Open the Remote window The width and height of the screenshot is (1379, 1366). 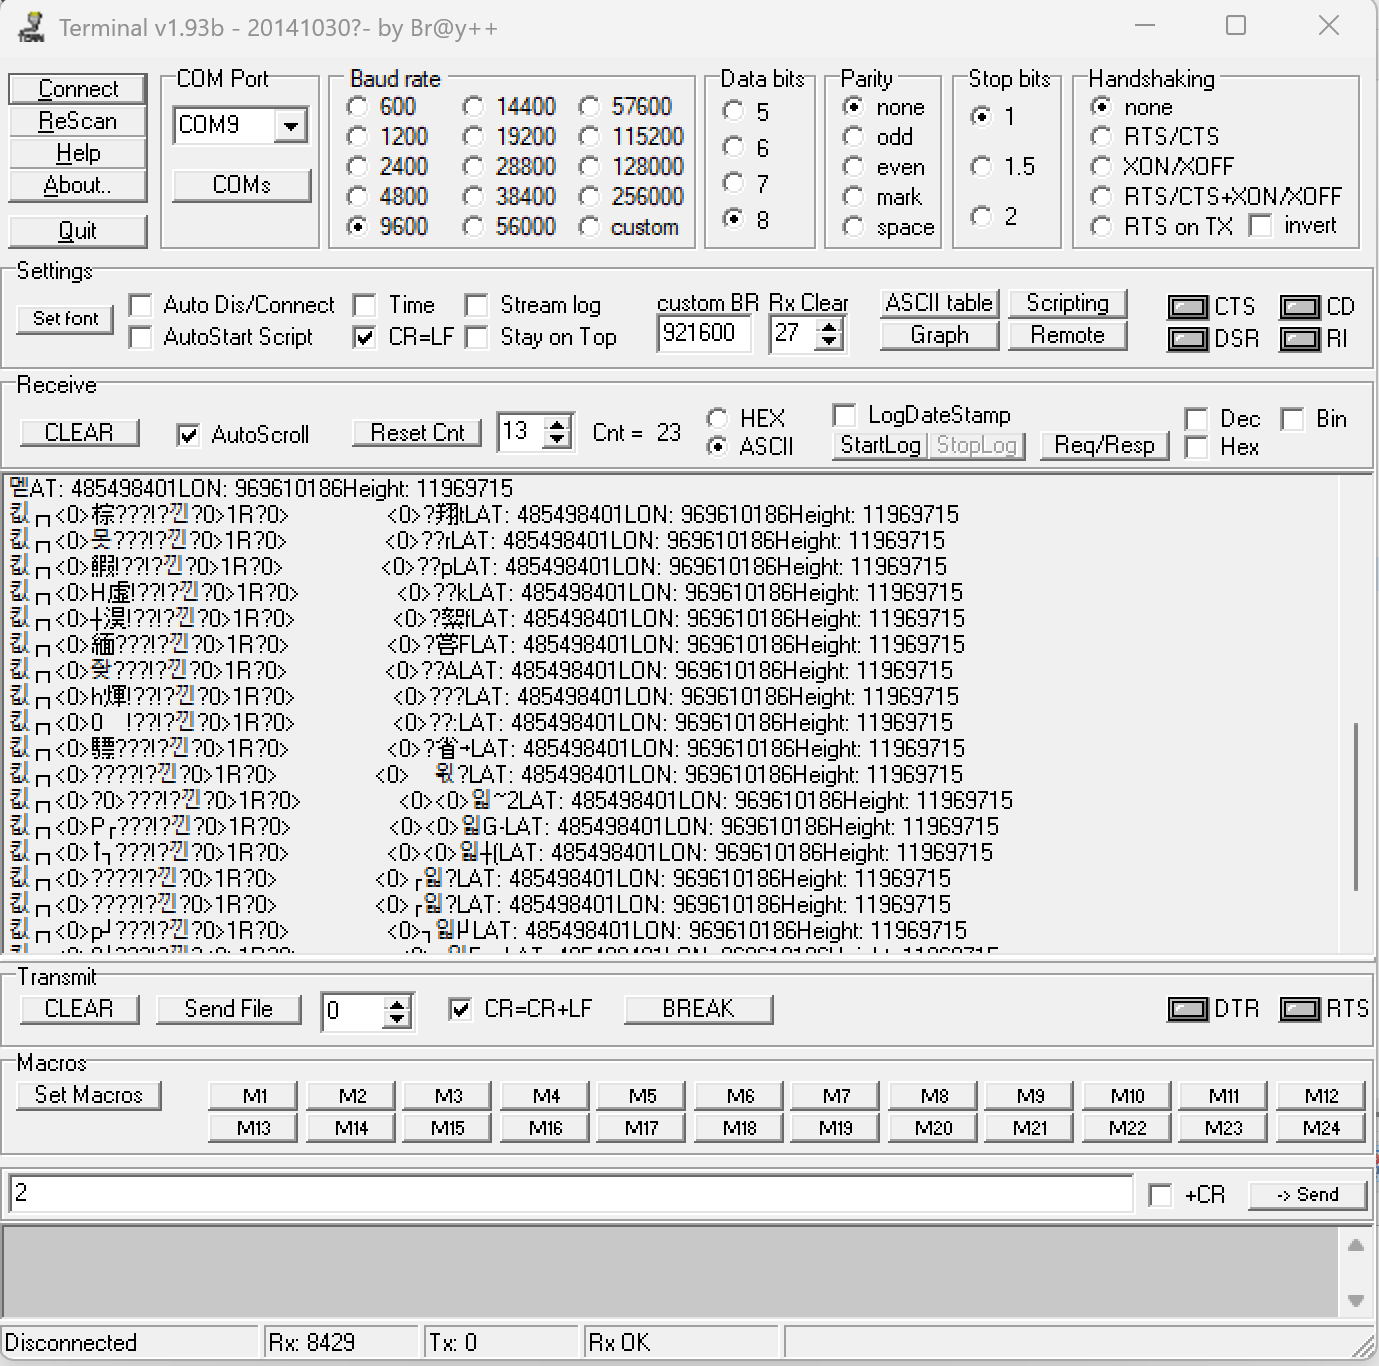[1067, 335]
